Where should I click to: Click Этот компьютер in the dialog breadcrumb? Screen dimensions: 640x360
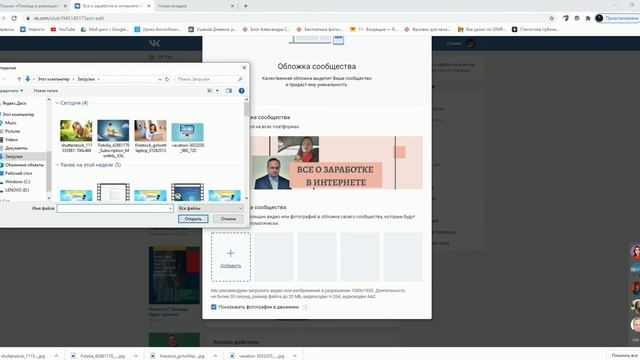click(53, 79)
